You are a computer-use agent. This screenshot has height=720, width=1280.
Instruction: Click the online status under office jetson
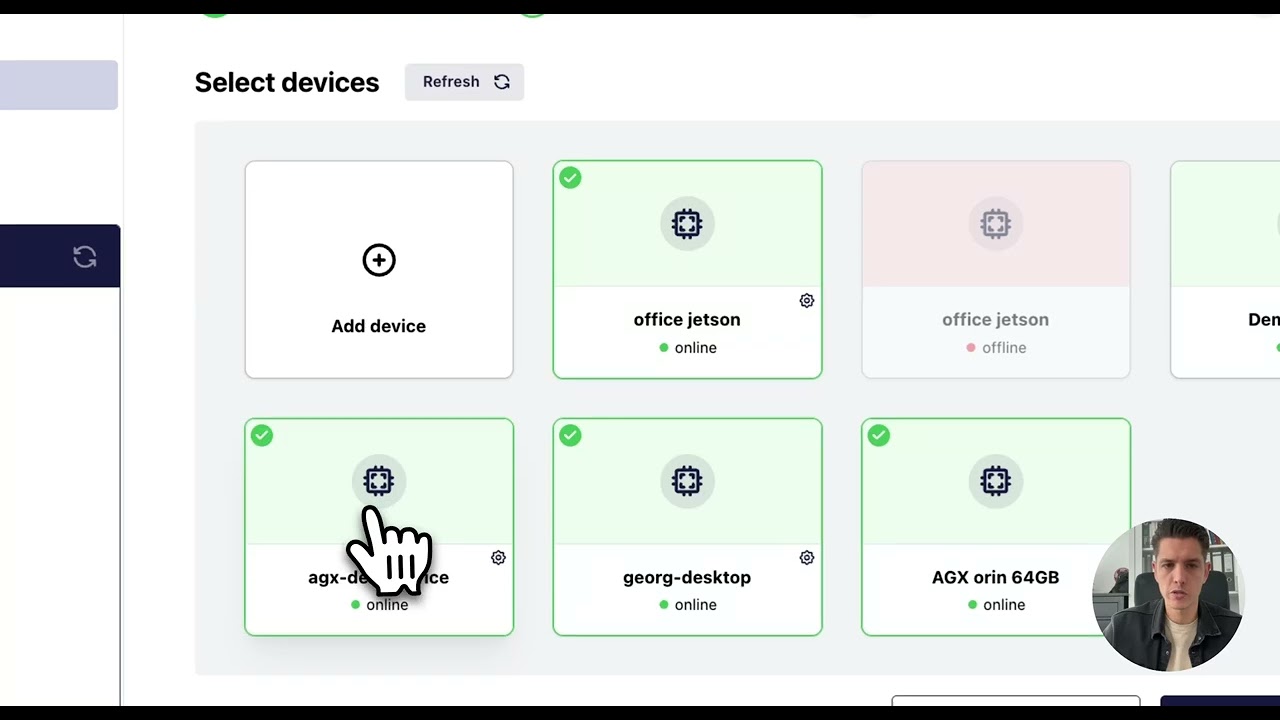coord(688,348)
